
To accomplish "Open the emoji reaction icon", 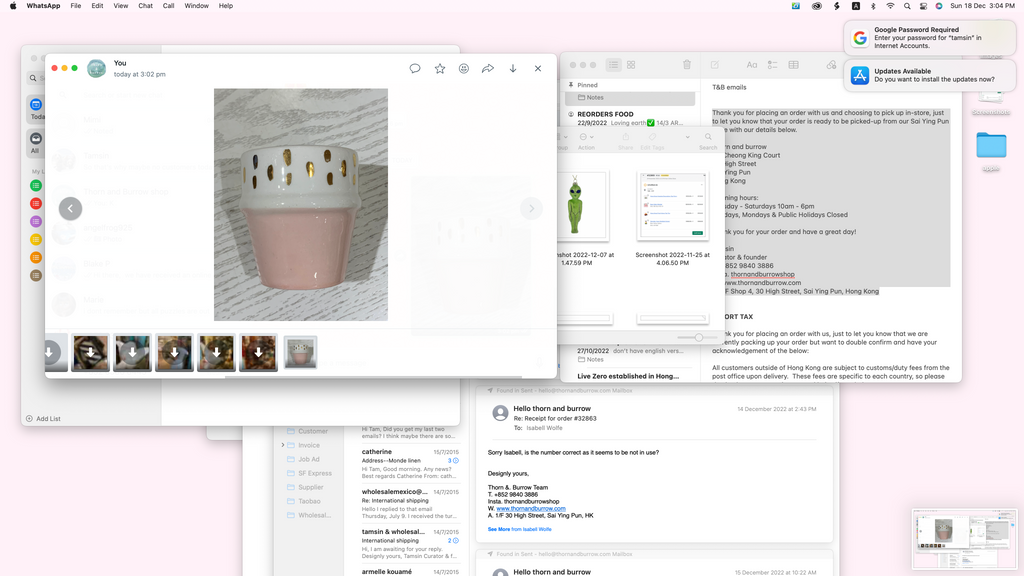I will coord(464,68).
